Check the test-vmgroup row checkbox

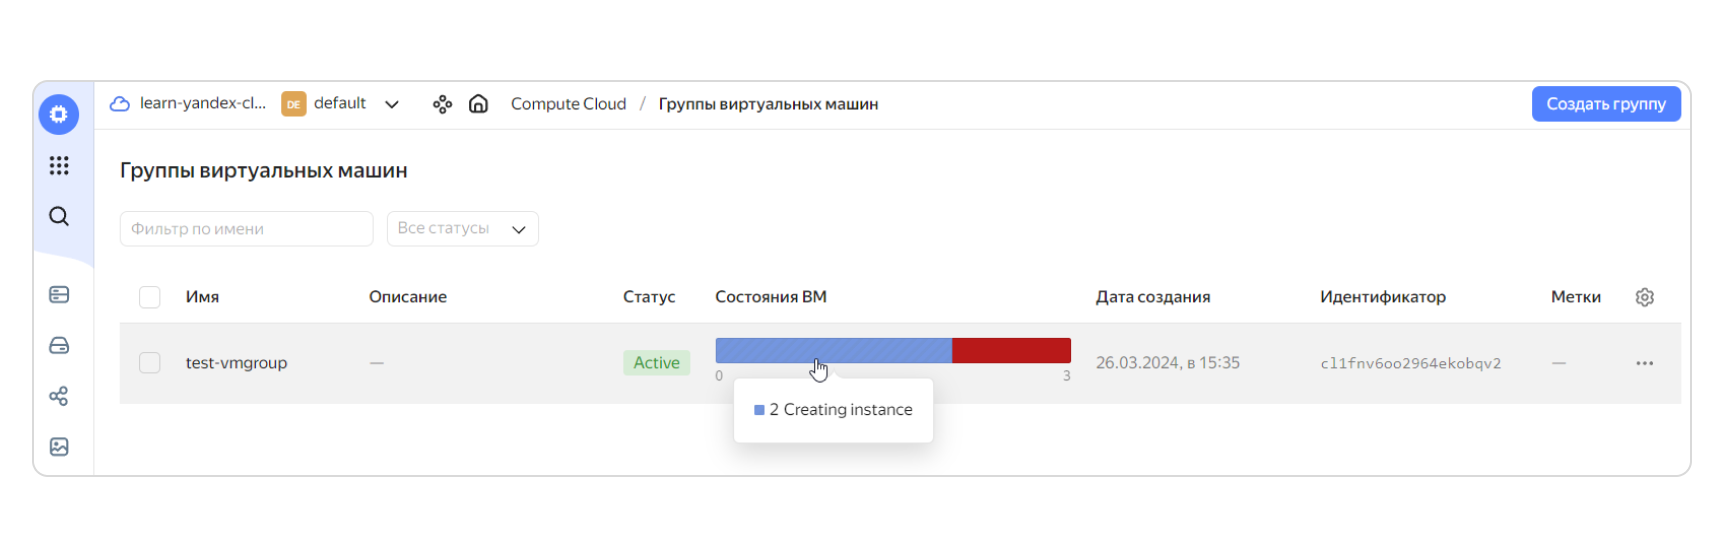pyautogui.click(x=150, y=363)
